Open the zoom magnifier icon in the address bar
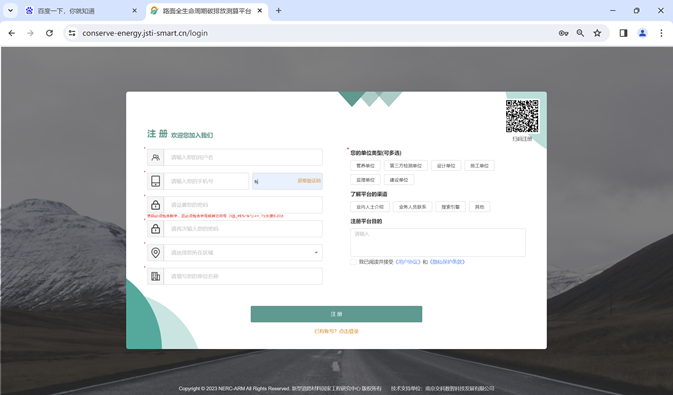 [580, 33]
